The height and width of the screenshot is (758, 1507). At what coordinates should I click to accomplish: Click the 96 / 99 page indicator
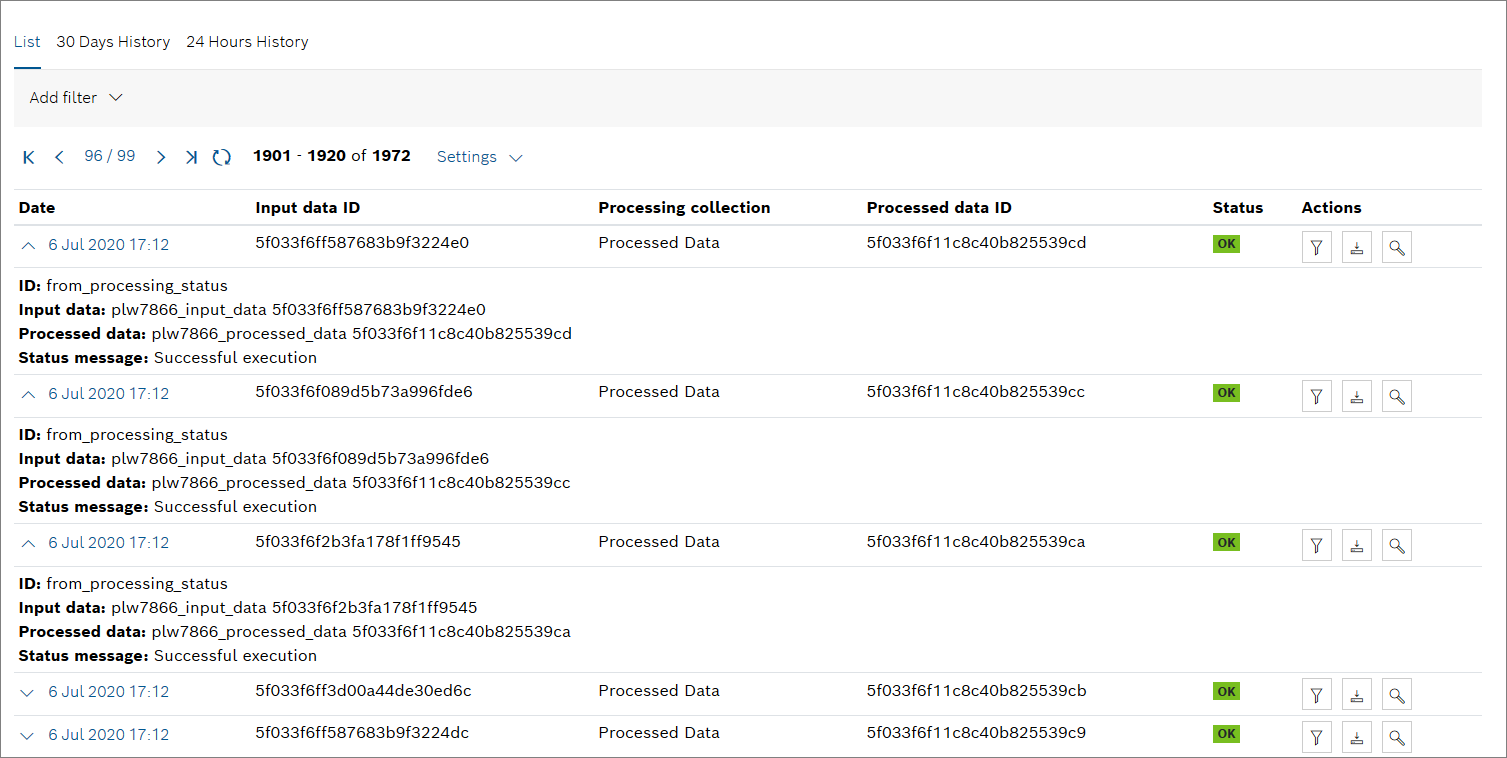[x=110, y=156]
